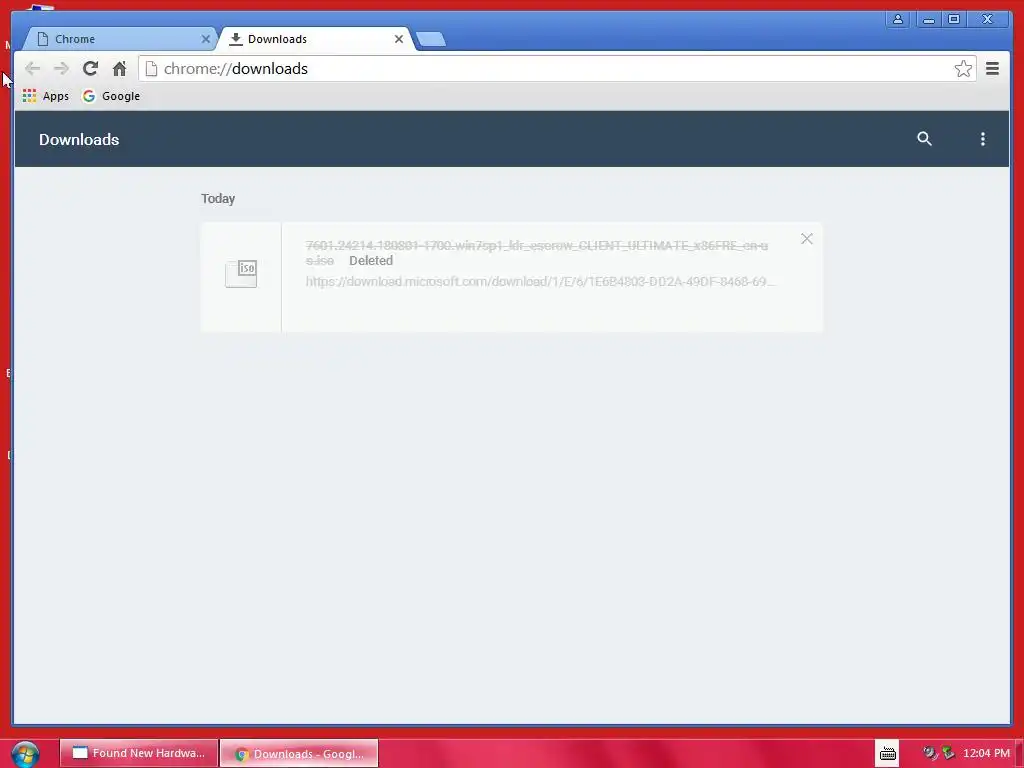Screen dimensions: 1024x768
Task: Search downloads with magnifier icon
Action: tap(924, 138)
